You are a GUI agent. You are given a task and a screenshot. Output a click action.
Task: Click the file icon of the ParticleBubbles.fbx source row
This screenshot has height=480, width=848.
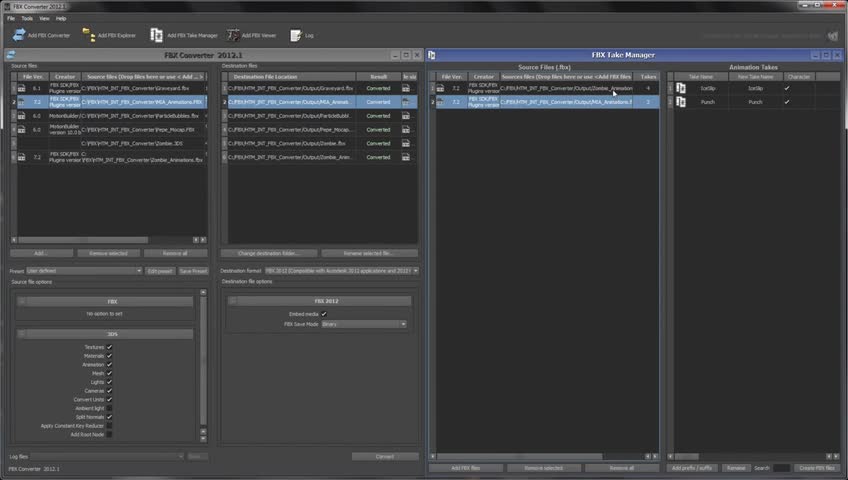tap(22, 116)
